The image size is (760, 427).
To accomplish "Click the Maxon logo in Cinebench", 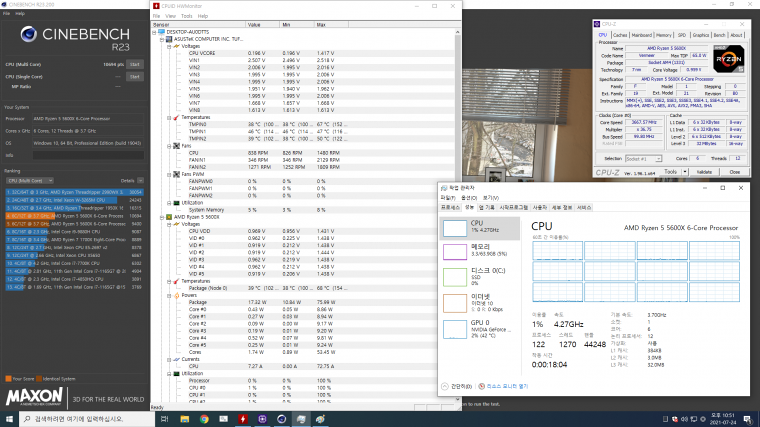I will click(x=34, y=397).
